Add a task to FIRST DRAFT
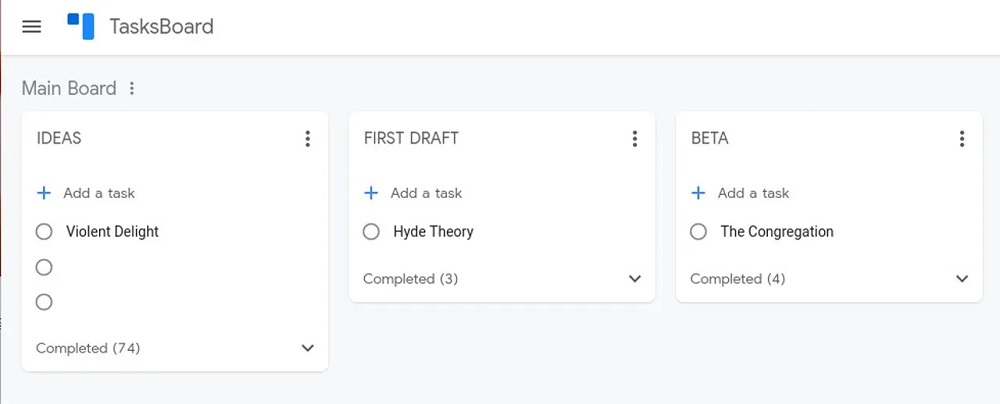 [426, 193]
